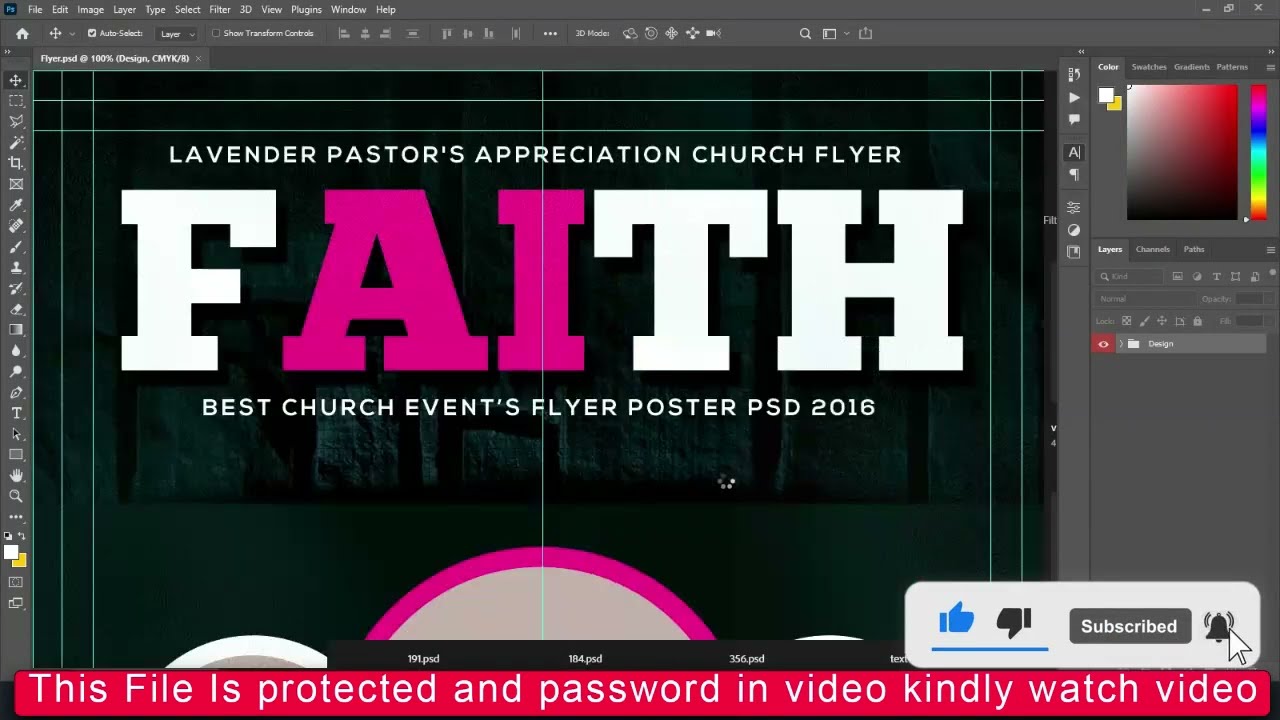Select the Pen tool
1280x720 pixels.
click(x=16, y=393)
